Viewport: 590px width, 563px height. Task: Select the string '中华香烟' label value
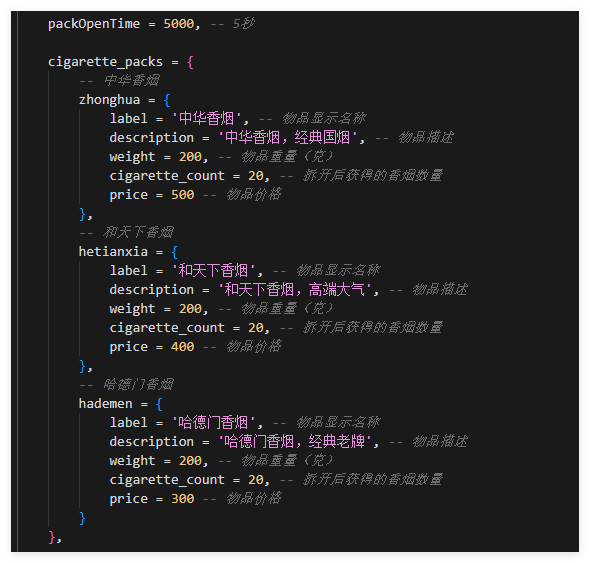(206, 119)
